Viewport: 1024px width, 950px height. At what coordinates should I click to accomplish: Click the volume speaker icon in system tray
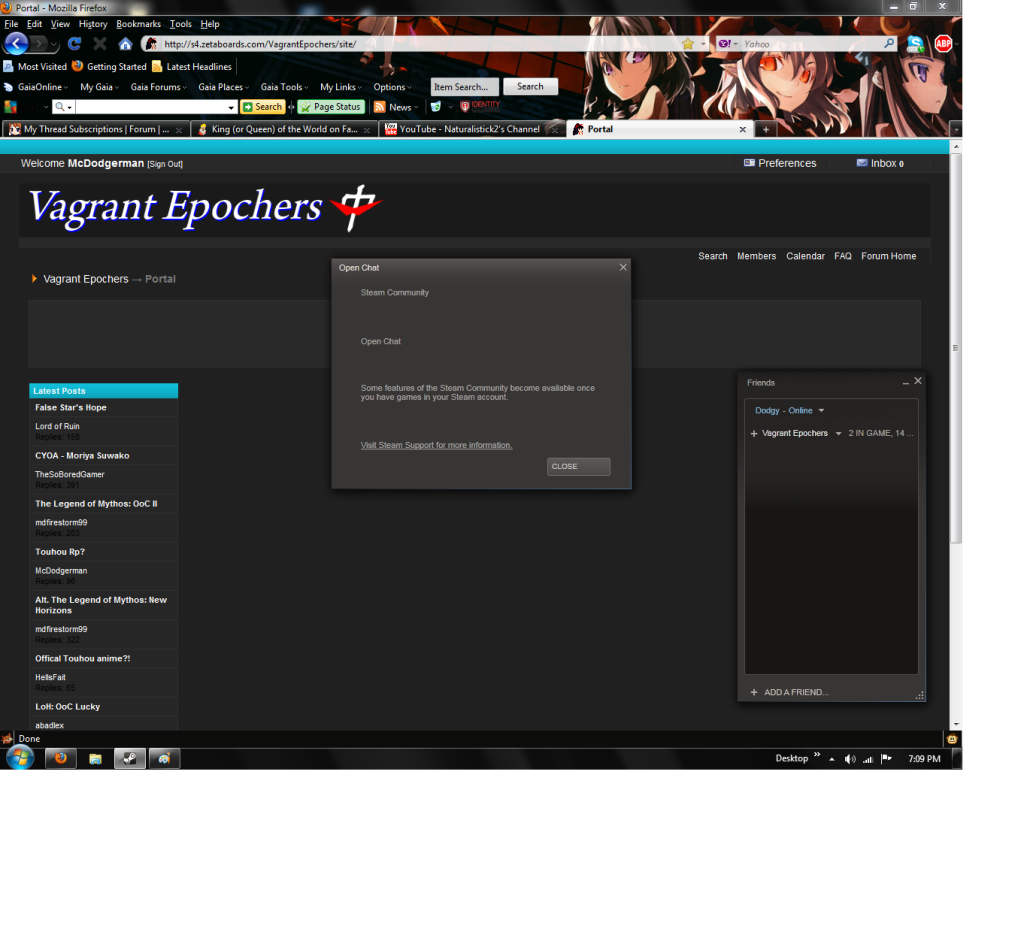click(x=850, y=759)
